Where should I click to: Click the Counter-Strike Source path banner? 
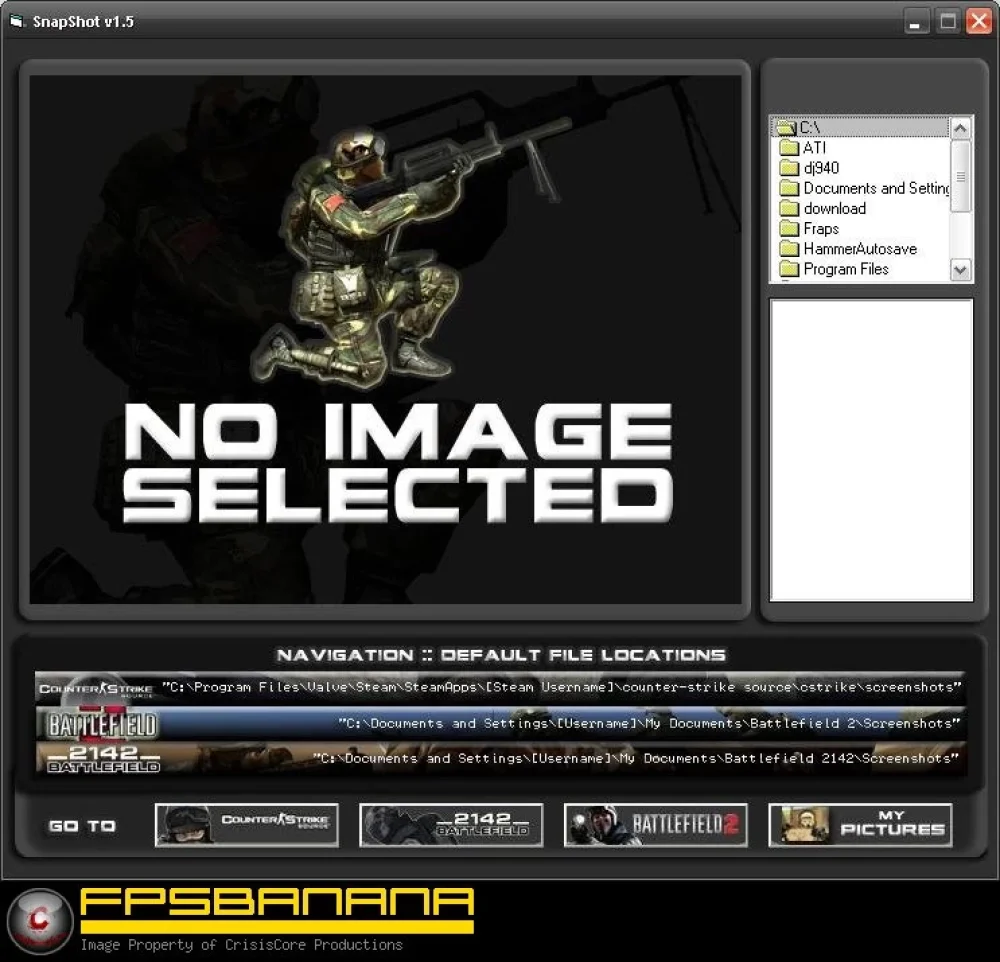tap(501, 688)
